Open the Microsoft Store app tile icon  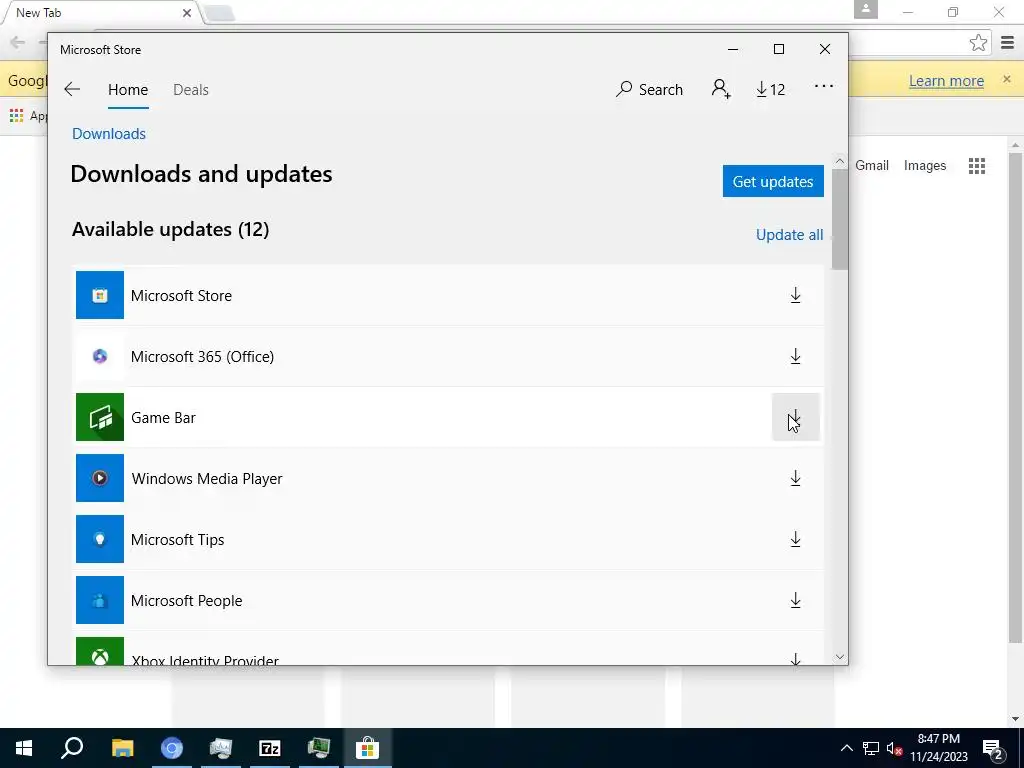pos(100,295)
